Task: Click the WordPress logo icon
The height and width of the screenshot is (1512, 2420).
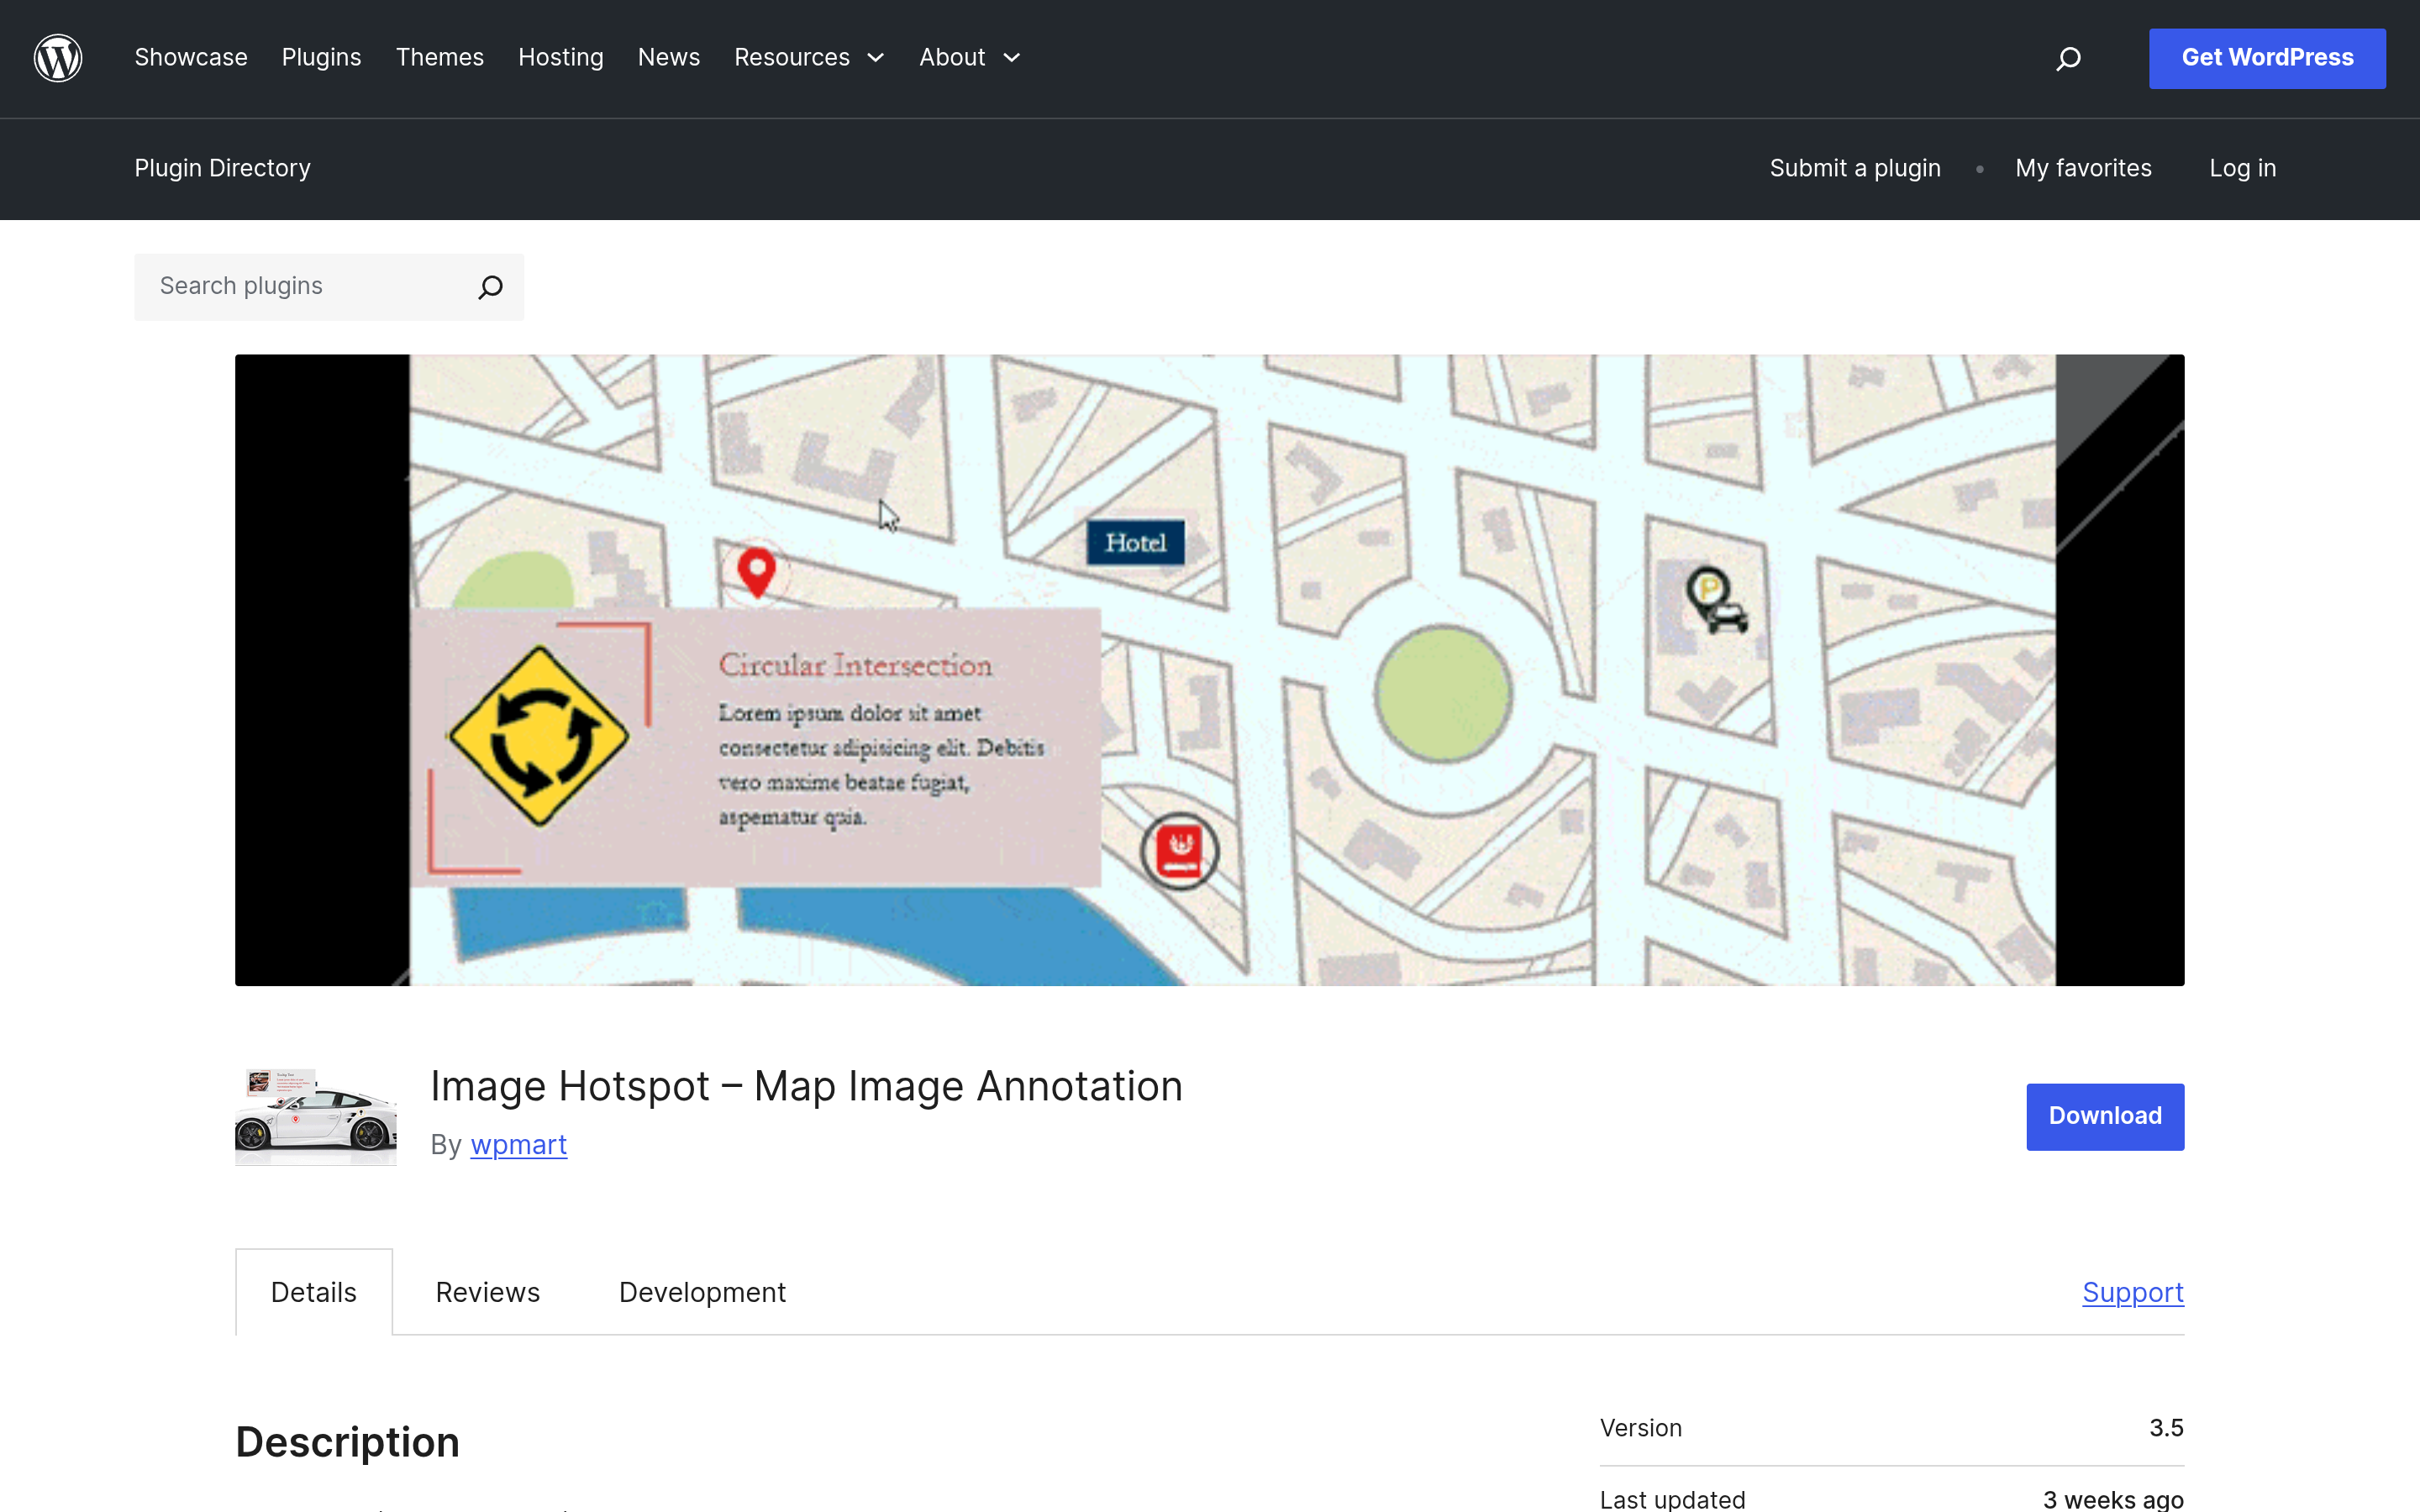Action: 58,58
